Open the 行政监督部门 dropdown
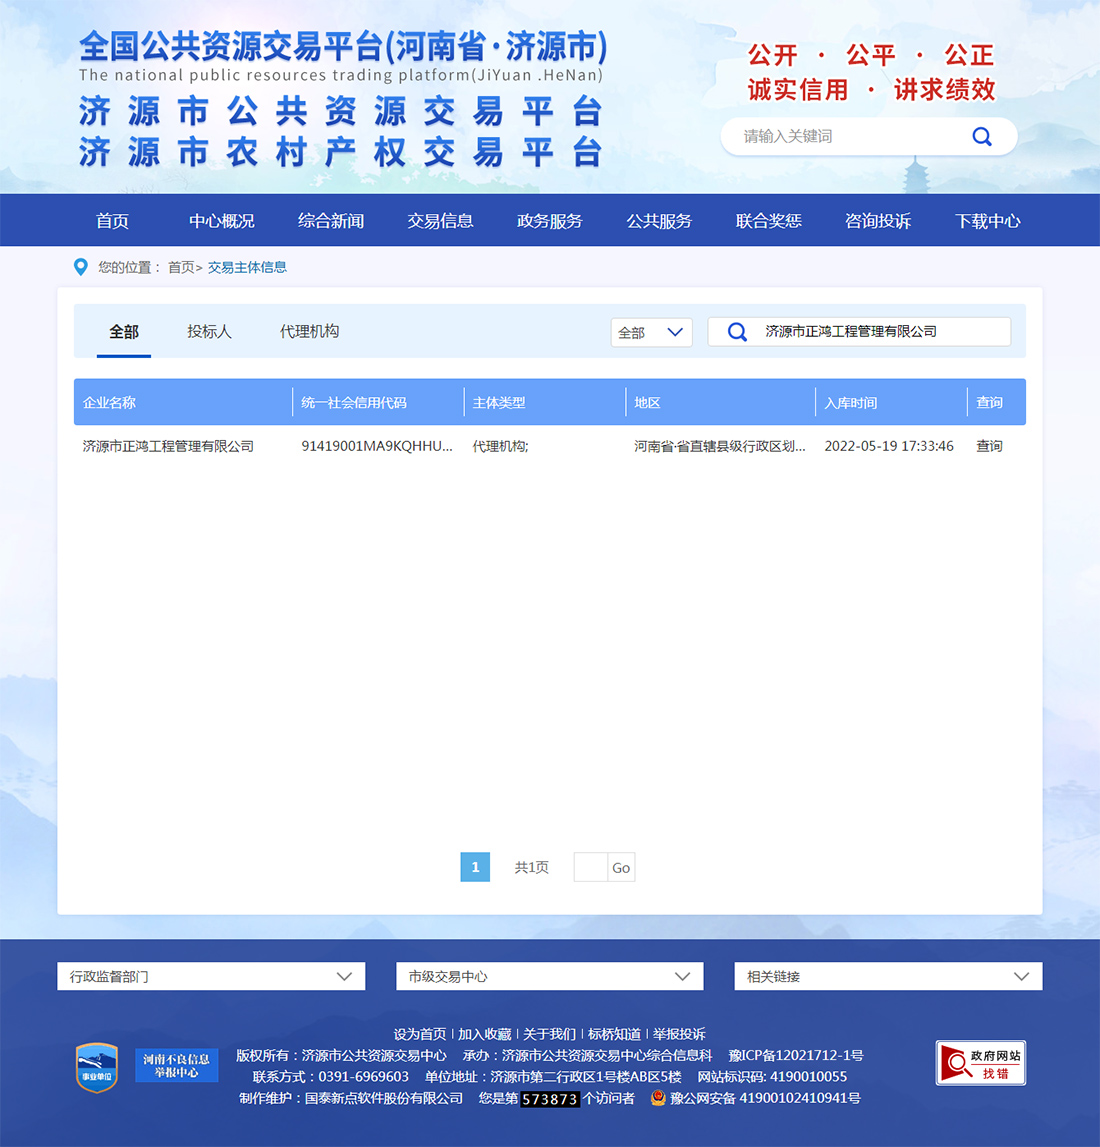This screenshot has width=1100, height=1147. (x=211, y=976)
